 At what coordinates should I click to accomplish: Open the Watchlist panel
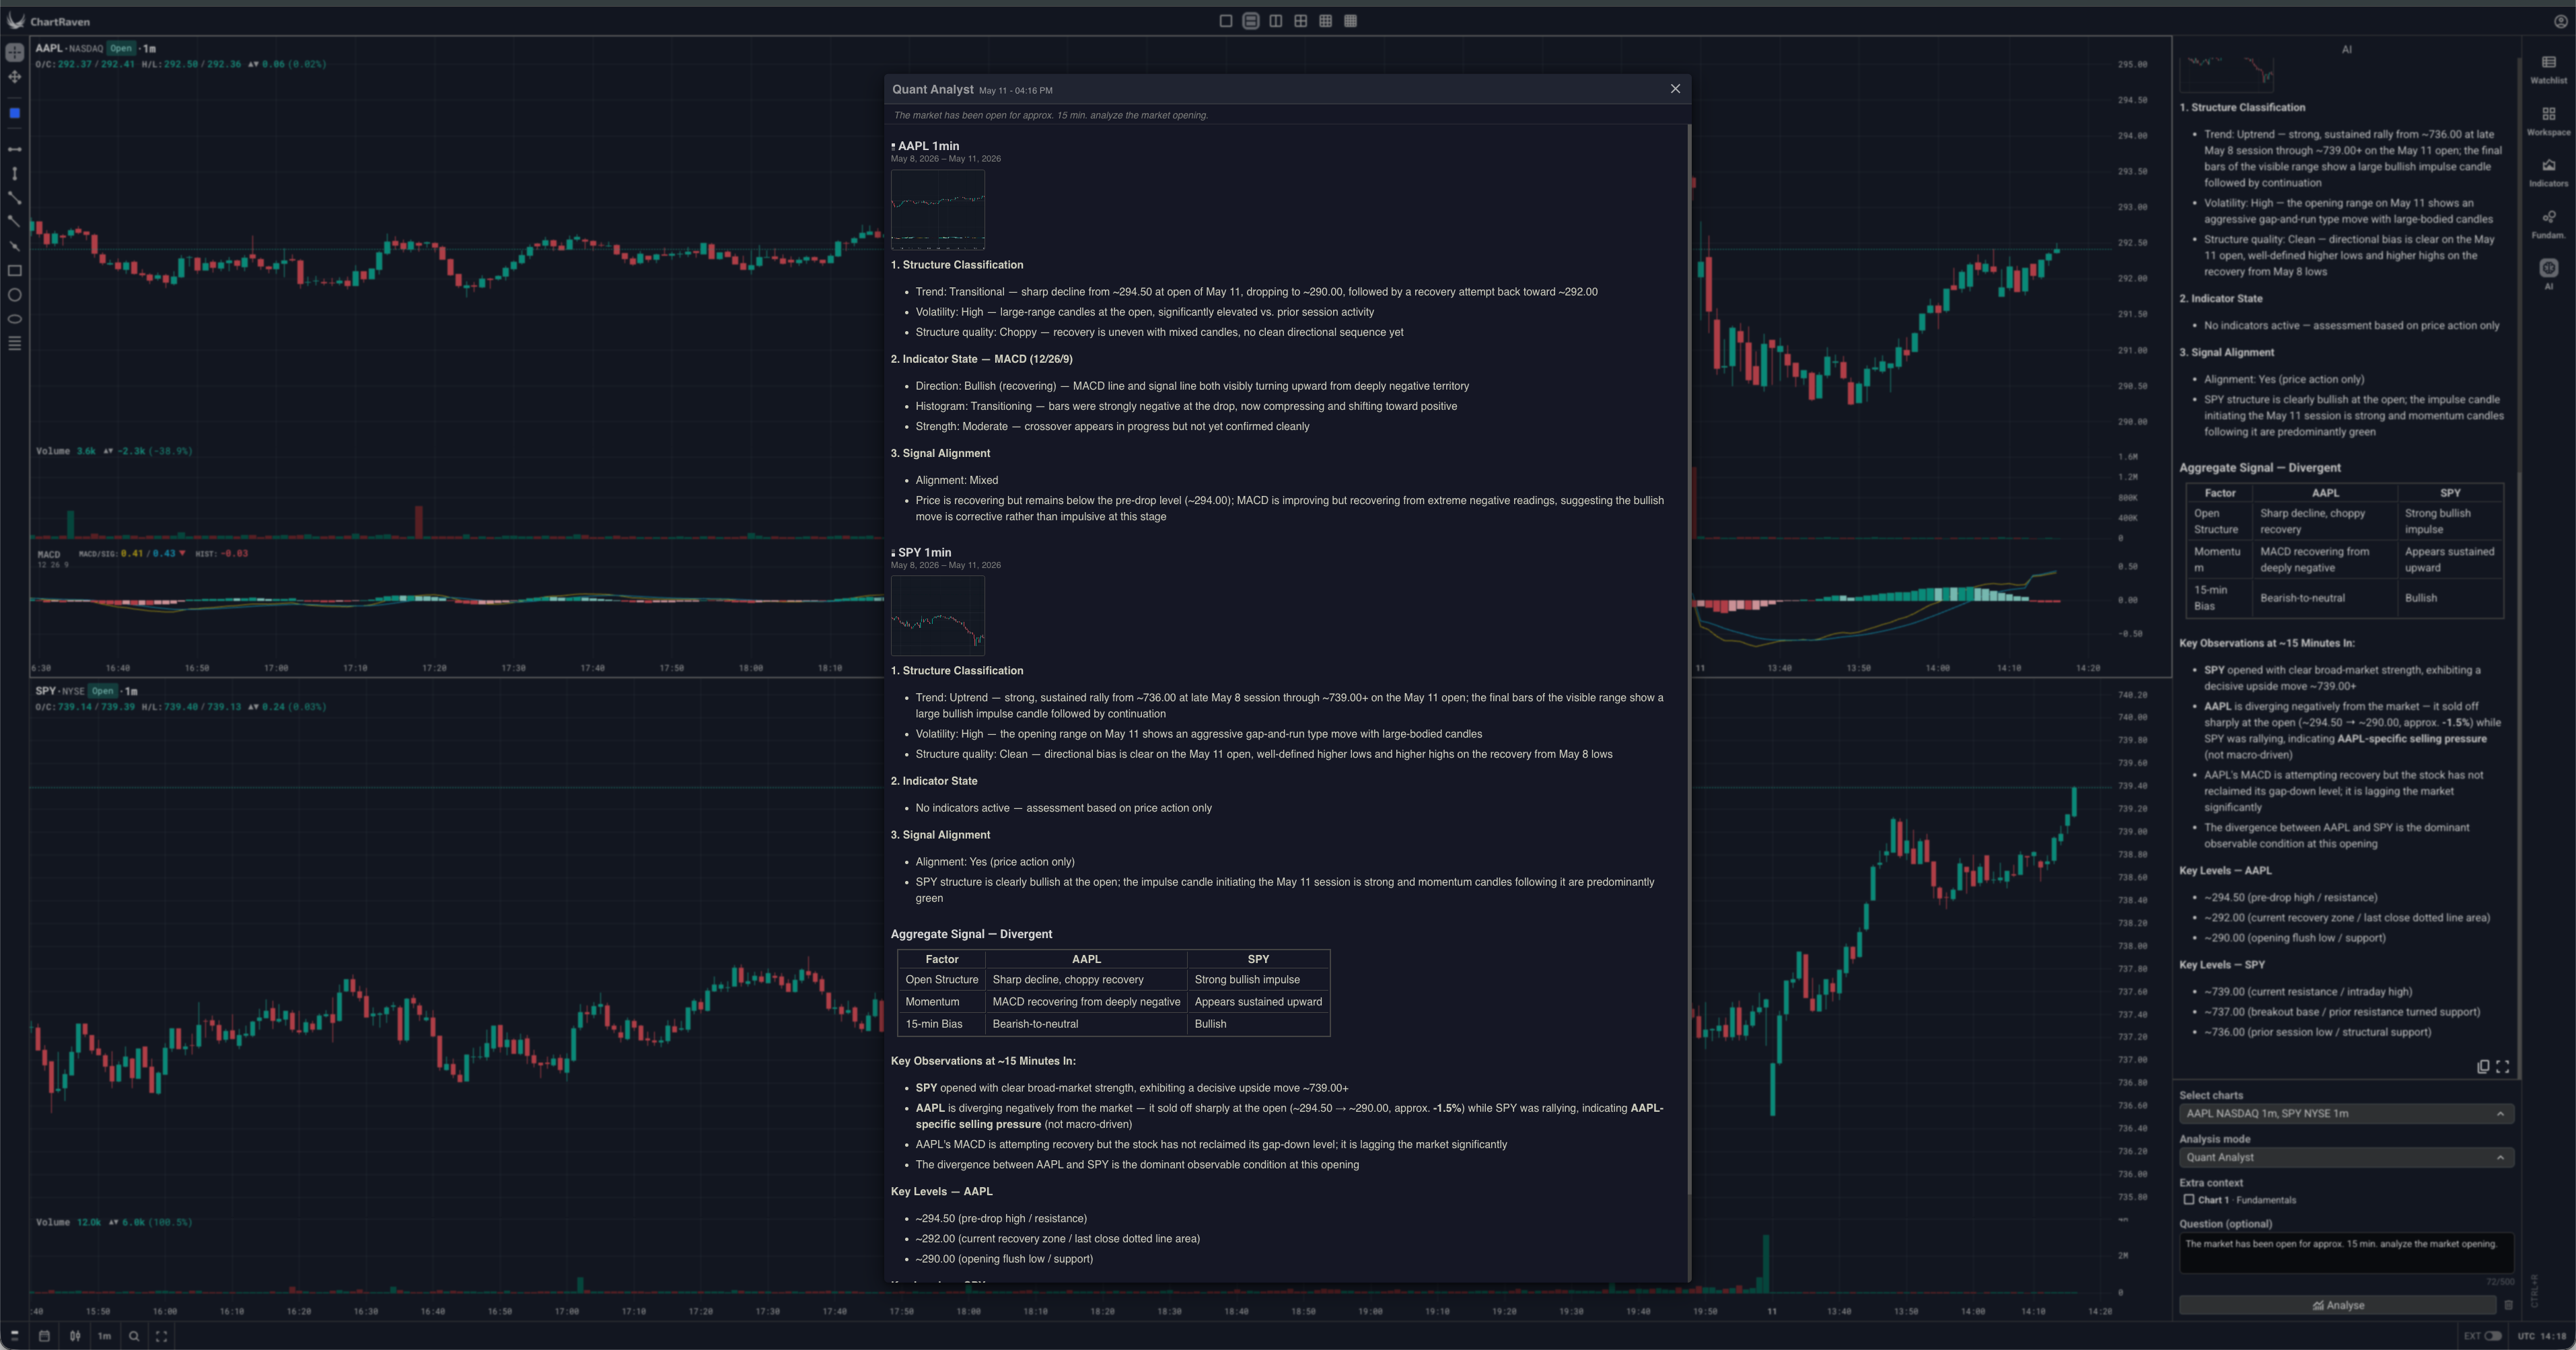tap(2548, 69)
